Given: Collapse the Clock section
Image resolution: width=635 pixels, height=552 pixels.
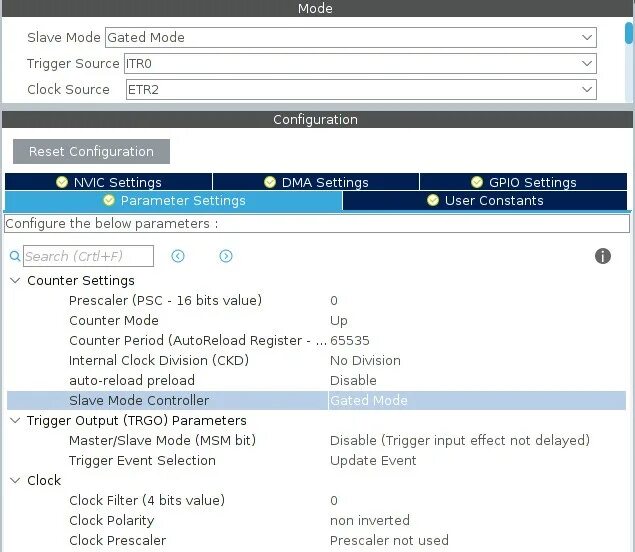Looking at the screenshot, I should click(15, 480).
